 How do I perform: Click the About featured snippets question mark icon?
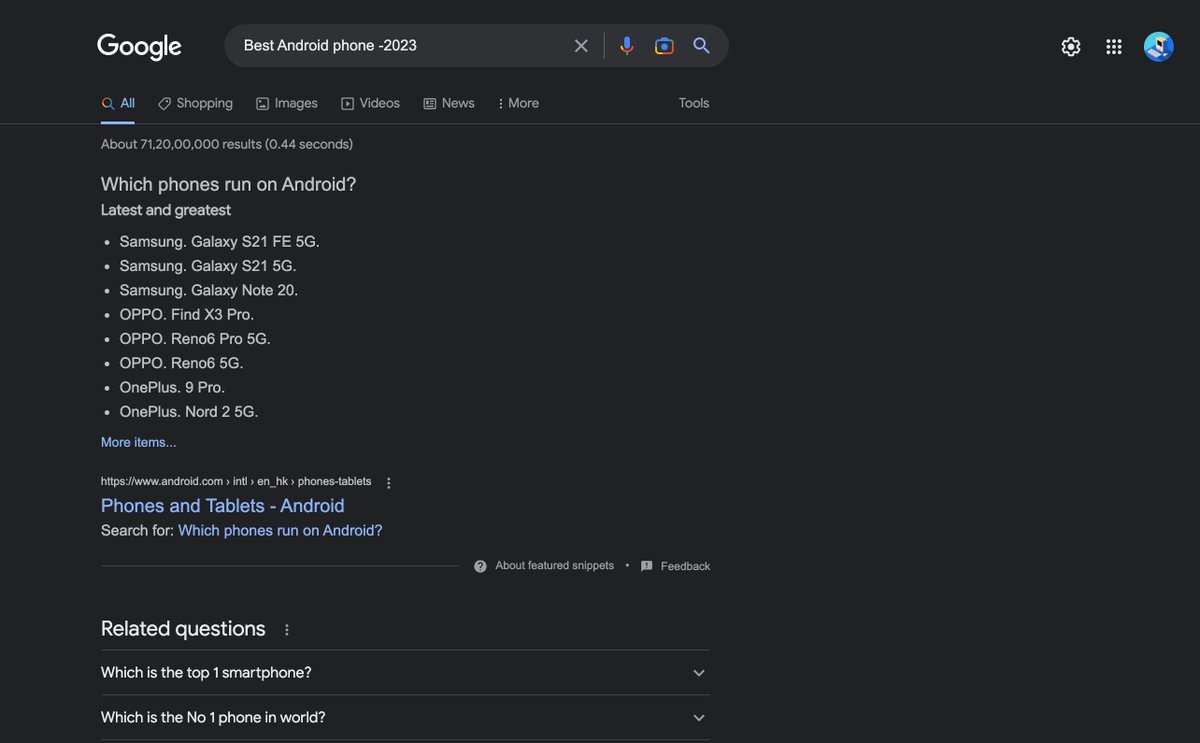(480, 566)
